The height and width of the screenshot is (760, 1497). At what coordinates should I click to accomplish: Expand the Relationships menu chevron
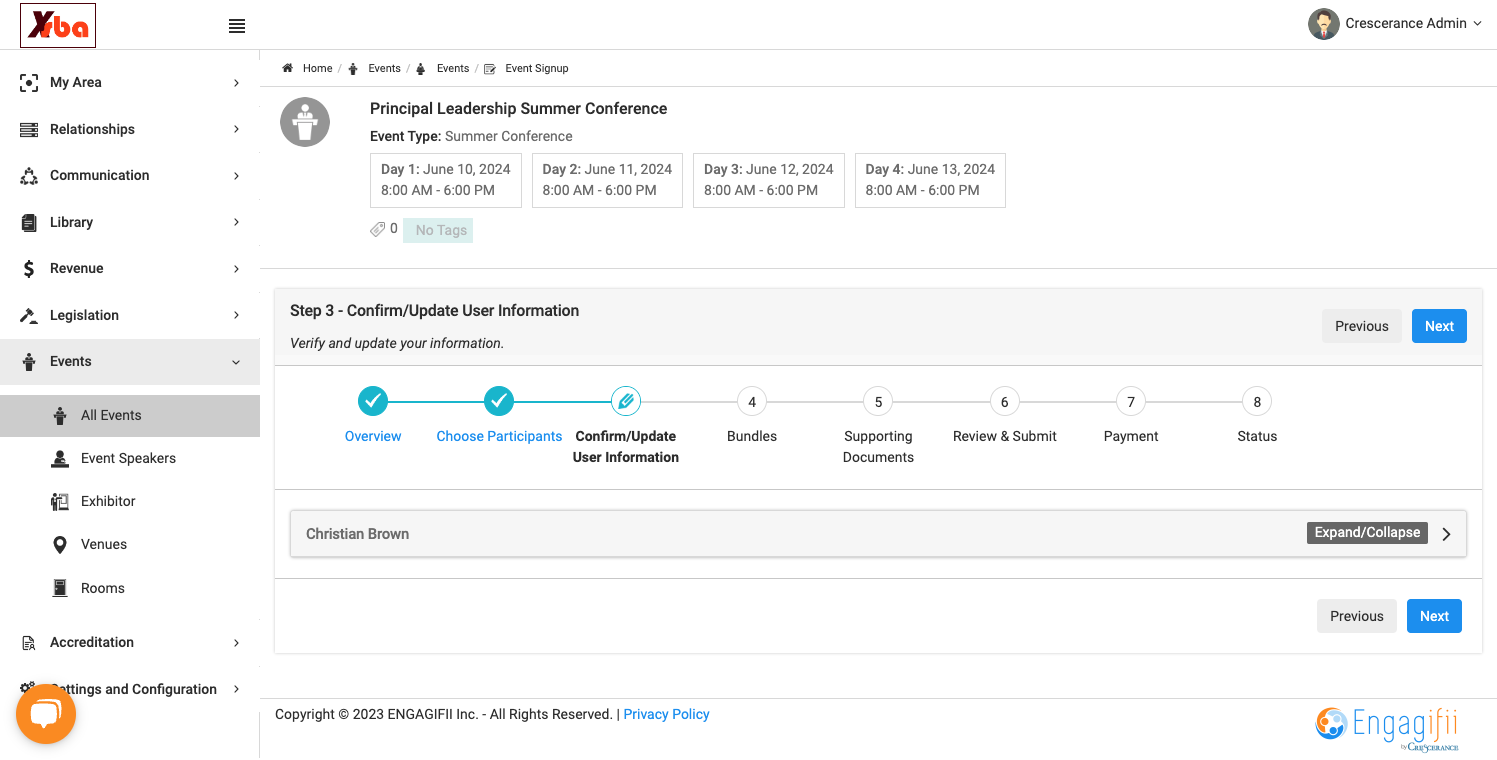(236, 129)
